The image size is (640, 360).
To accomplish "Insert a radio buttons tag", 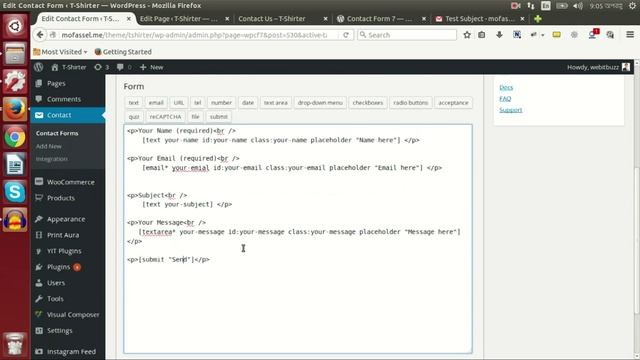I will pyautogui.click(x=411, y=103).
